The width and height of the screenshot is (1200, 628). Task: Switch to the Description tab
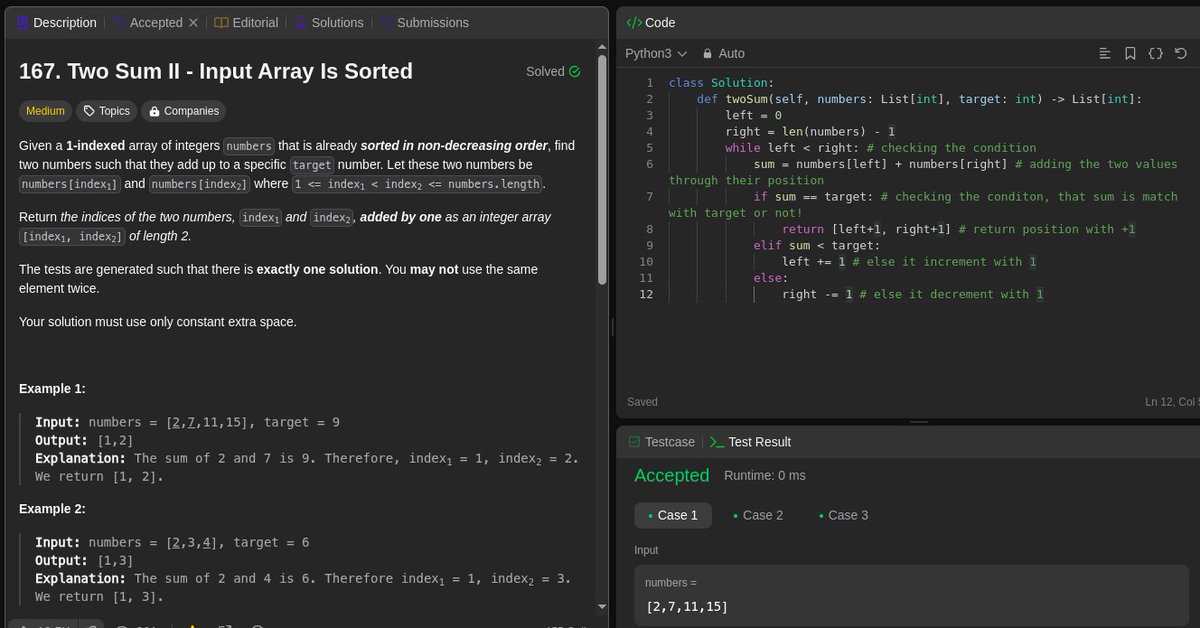coord(57,22)
